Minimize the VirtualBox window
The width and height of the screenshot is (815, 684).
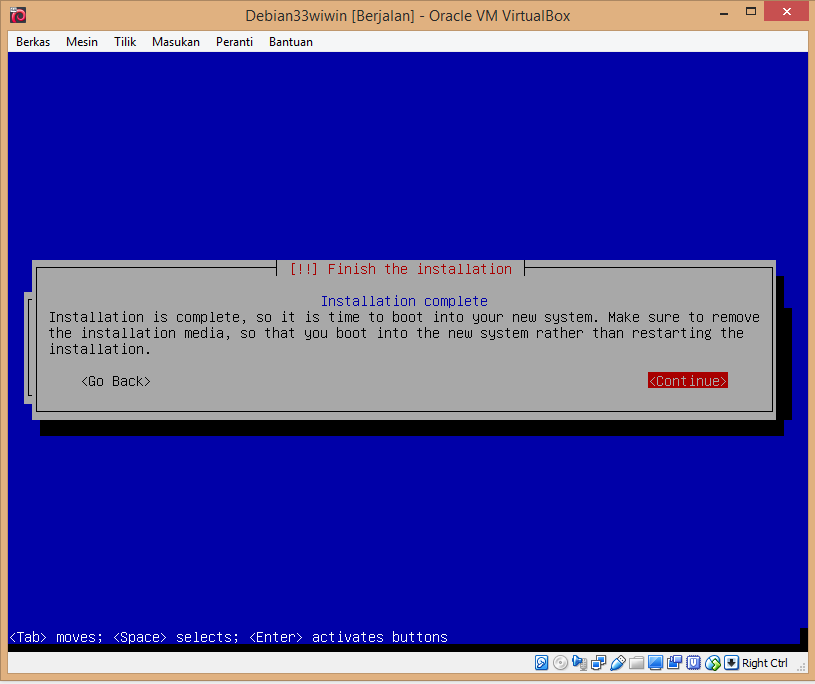point(724,13)
